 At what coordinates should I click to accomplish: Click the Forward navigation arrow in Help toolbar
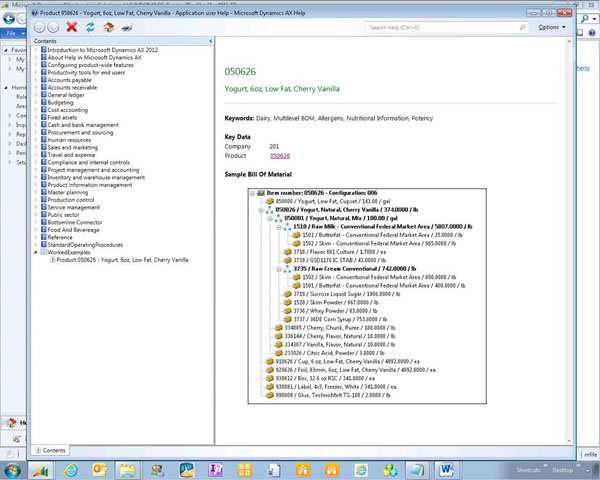pyautogui.click(x=53, y=27)
